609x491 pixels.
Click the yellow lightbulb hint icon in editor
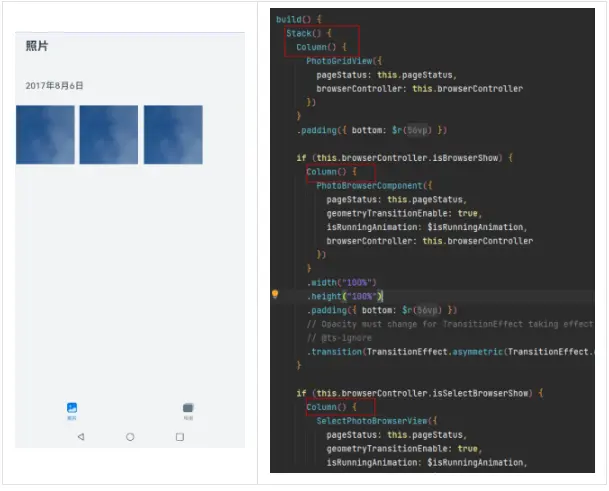275,294
